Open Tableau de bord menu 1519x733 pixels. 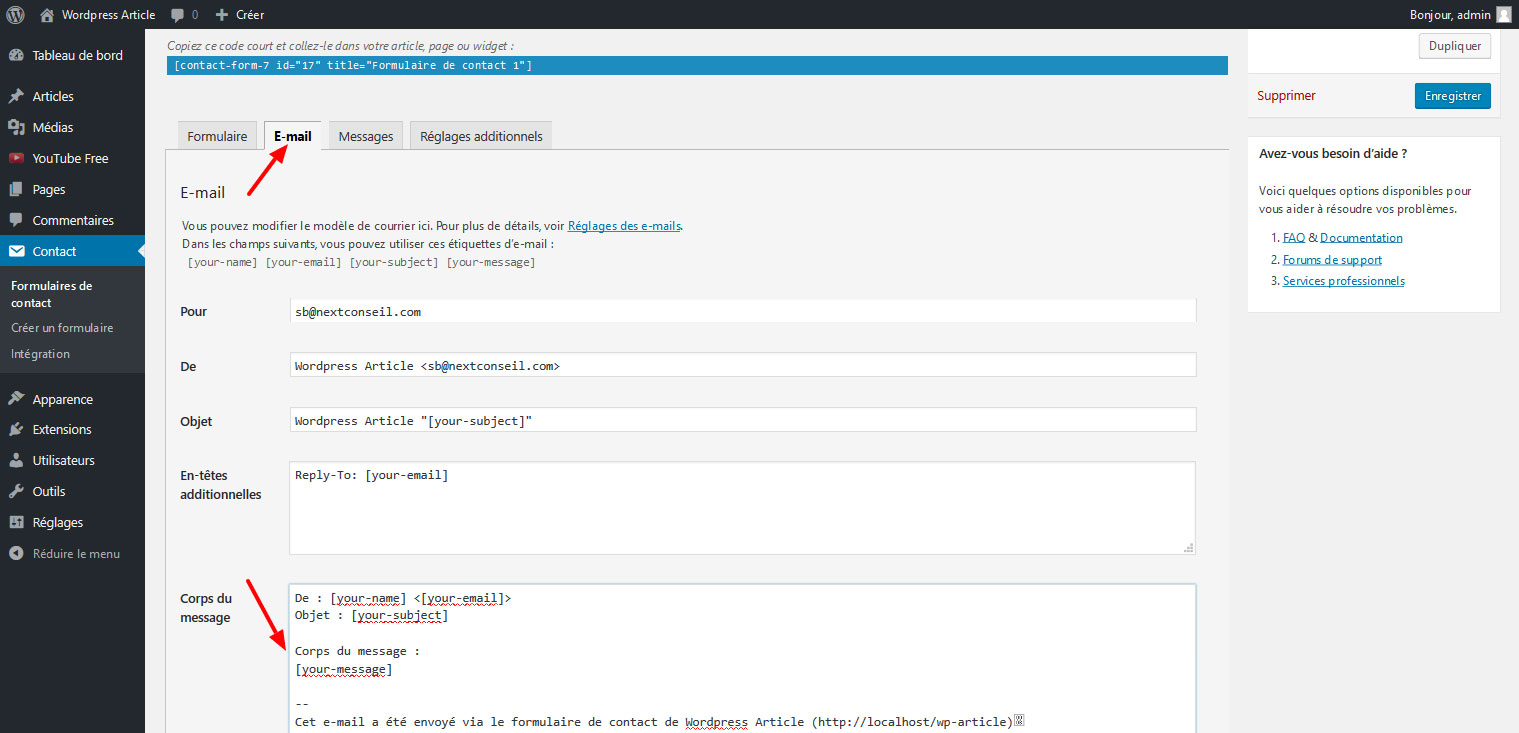77,55
